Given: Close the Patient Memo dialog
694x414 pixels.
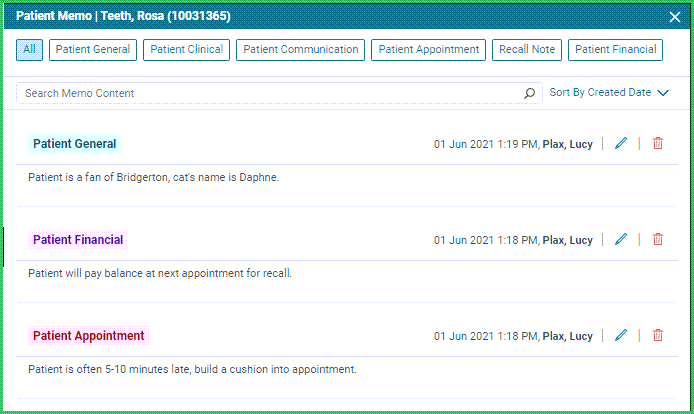Looking at the screenshot, I should point(675,17).
